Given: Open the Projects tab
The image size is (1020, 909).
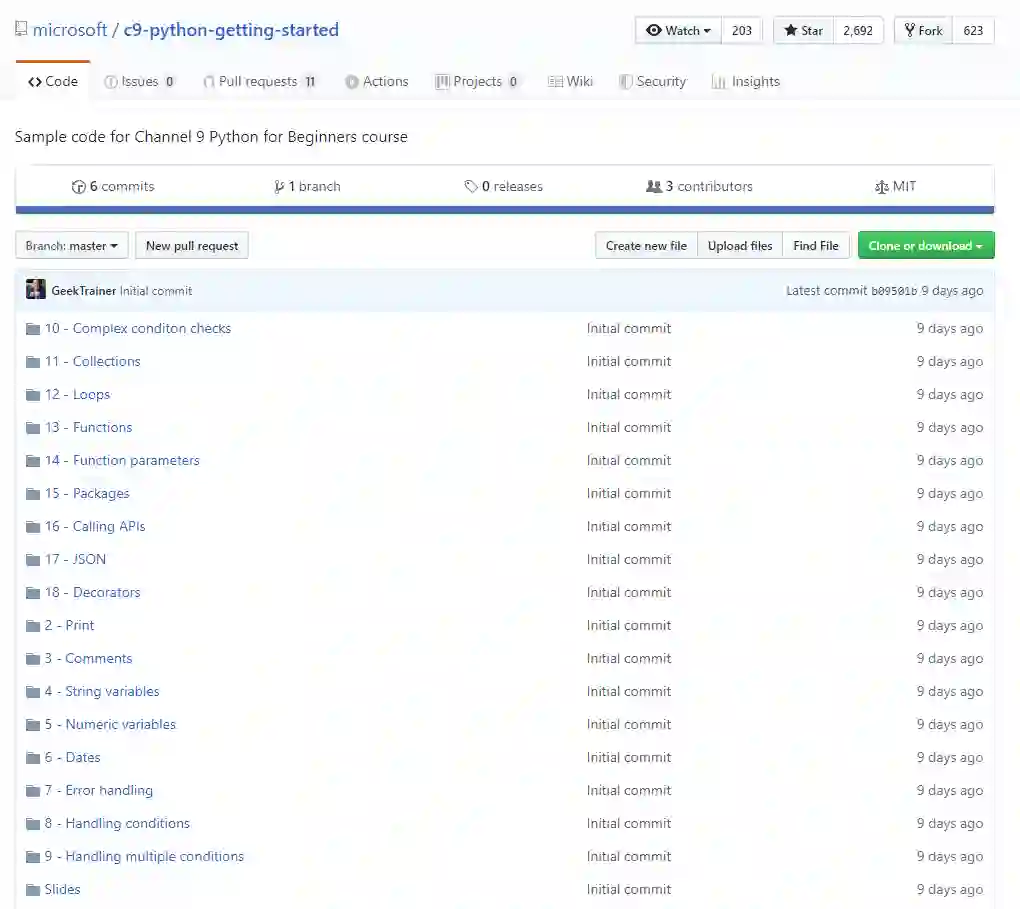Looking at the screenshot, I should click(x=476, y=81).
